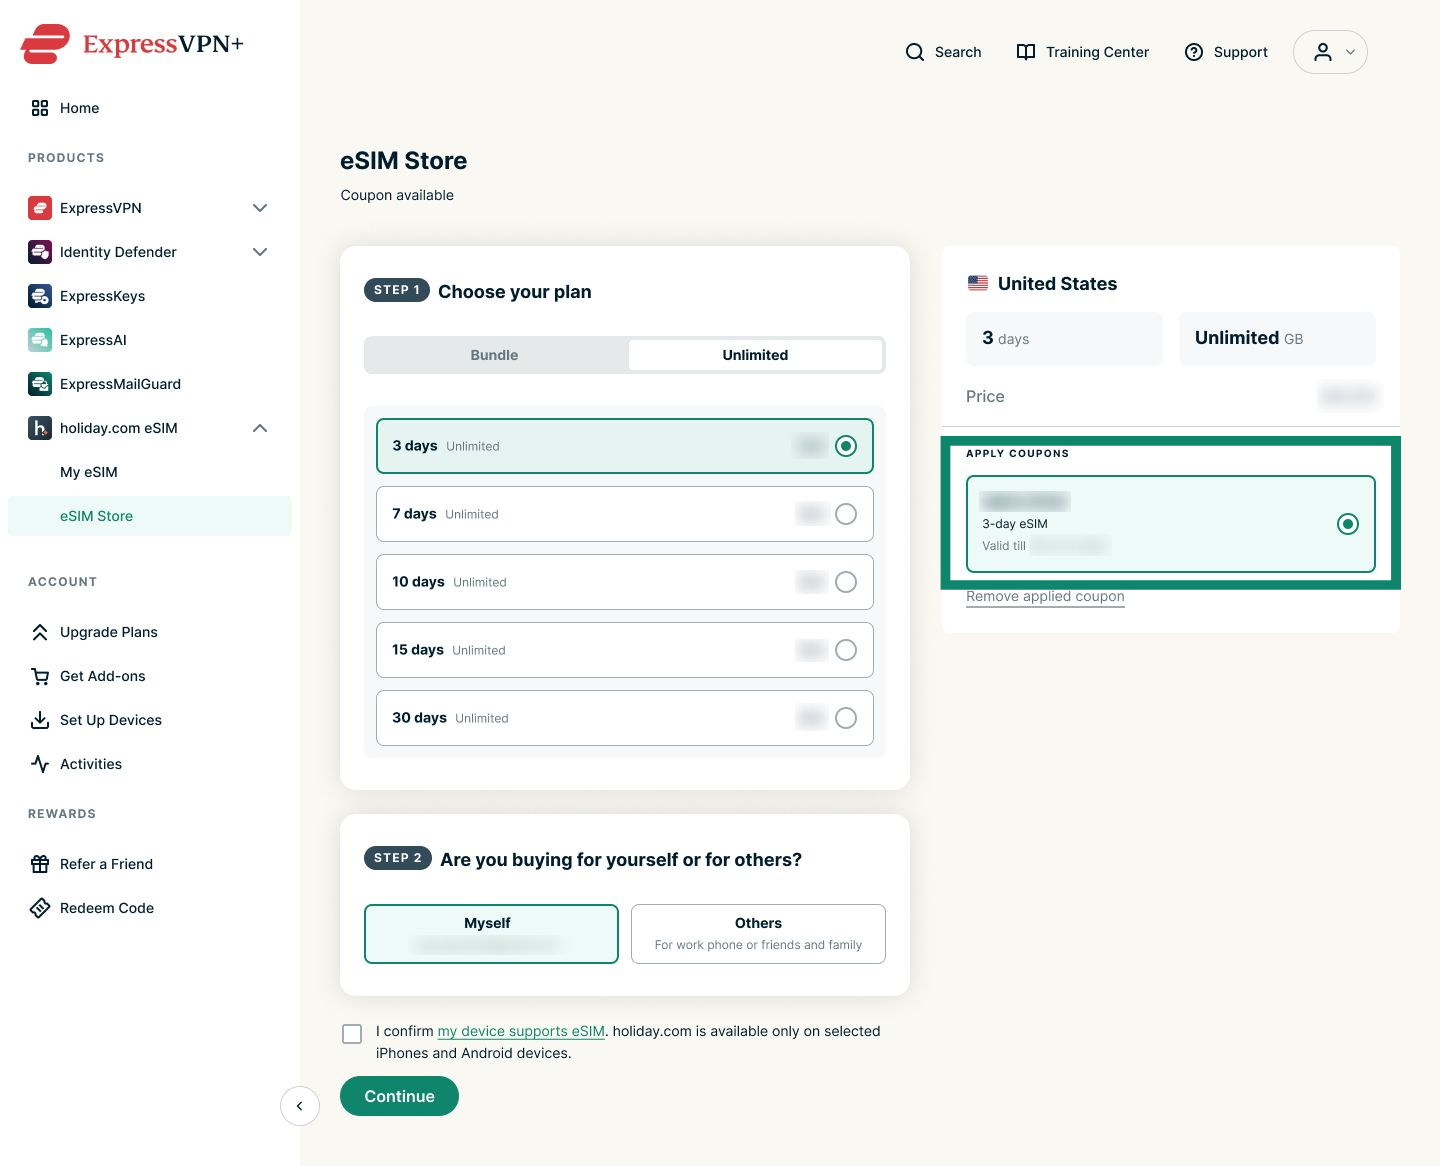1440x1166 pixels.
Task: Open the Support link
Action: click(1241, 52)
